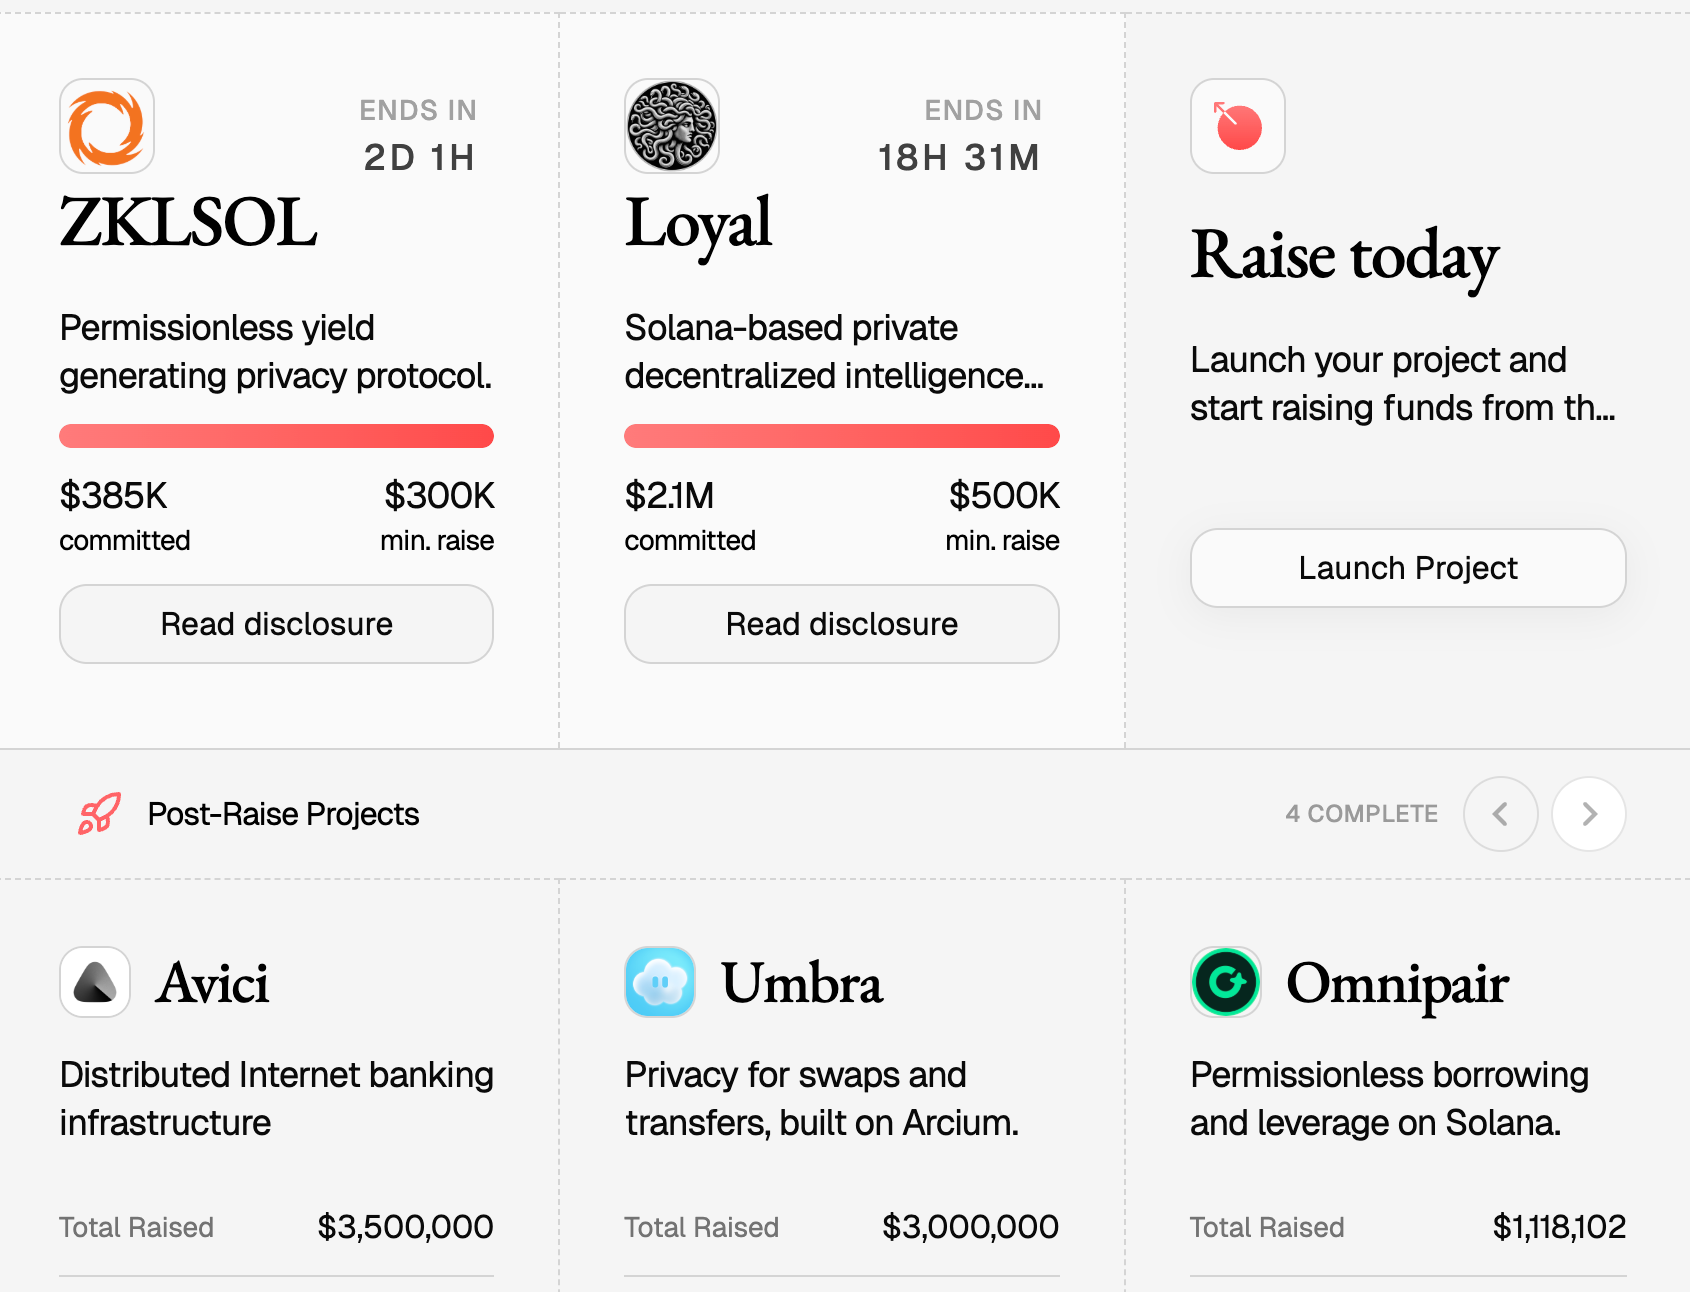Click ZKLSOL's funding progress bar

(x=276, y=436)
